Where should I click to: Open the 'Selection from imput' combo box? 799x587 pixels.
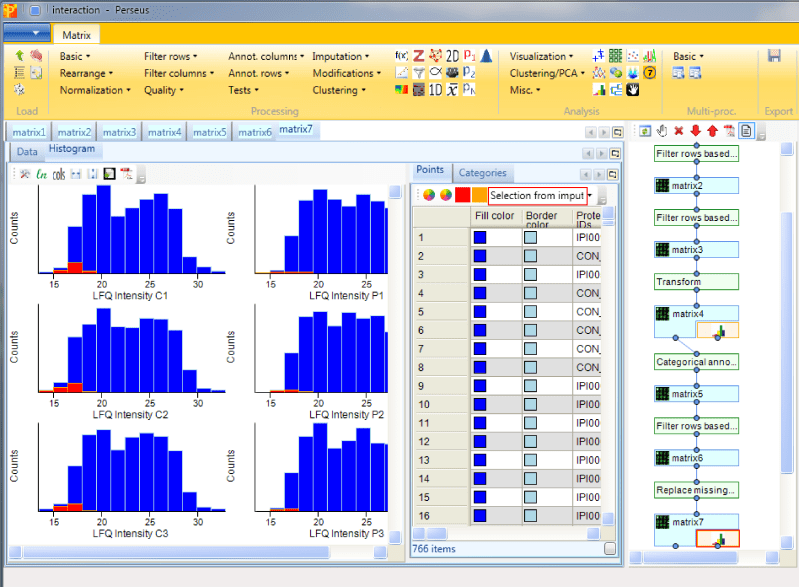(x=540, y=196)
